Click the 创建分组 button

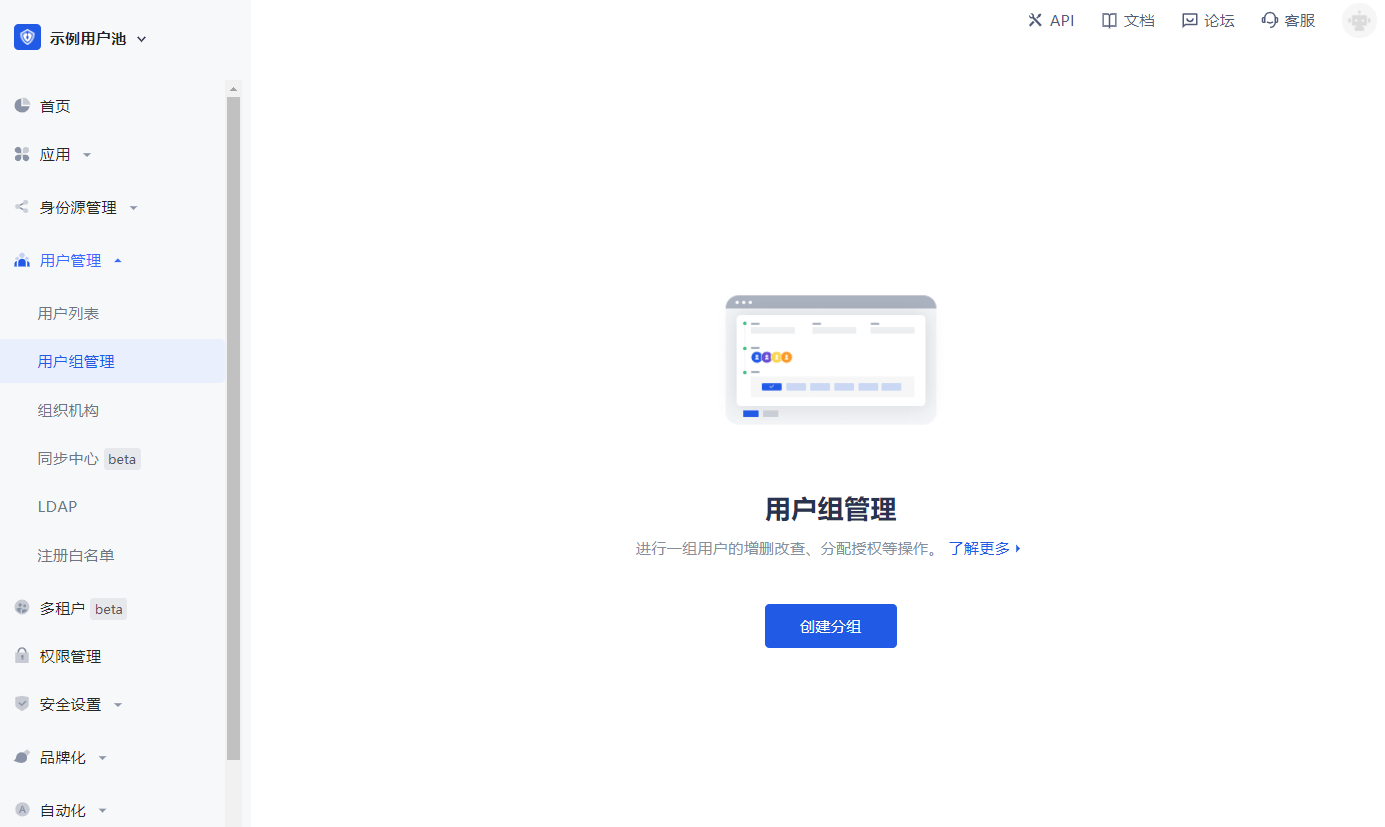click(830, 626)
